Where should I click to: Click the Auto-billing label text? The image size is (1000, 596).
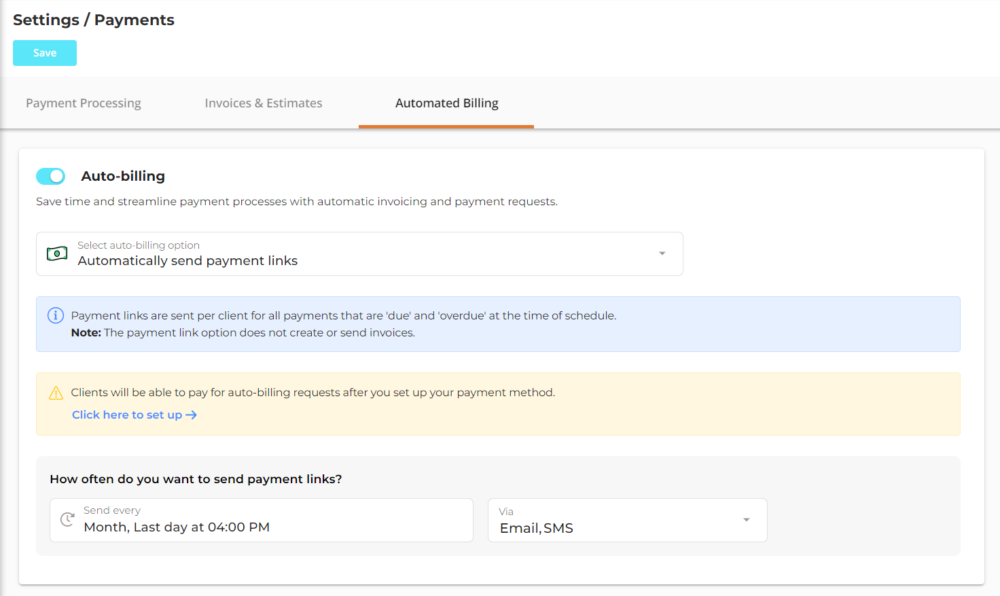coord(123,176)
